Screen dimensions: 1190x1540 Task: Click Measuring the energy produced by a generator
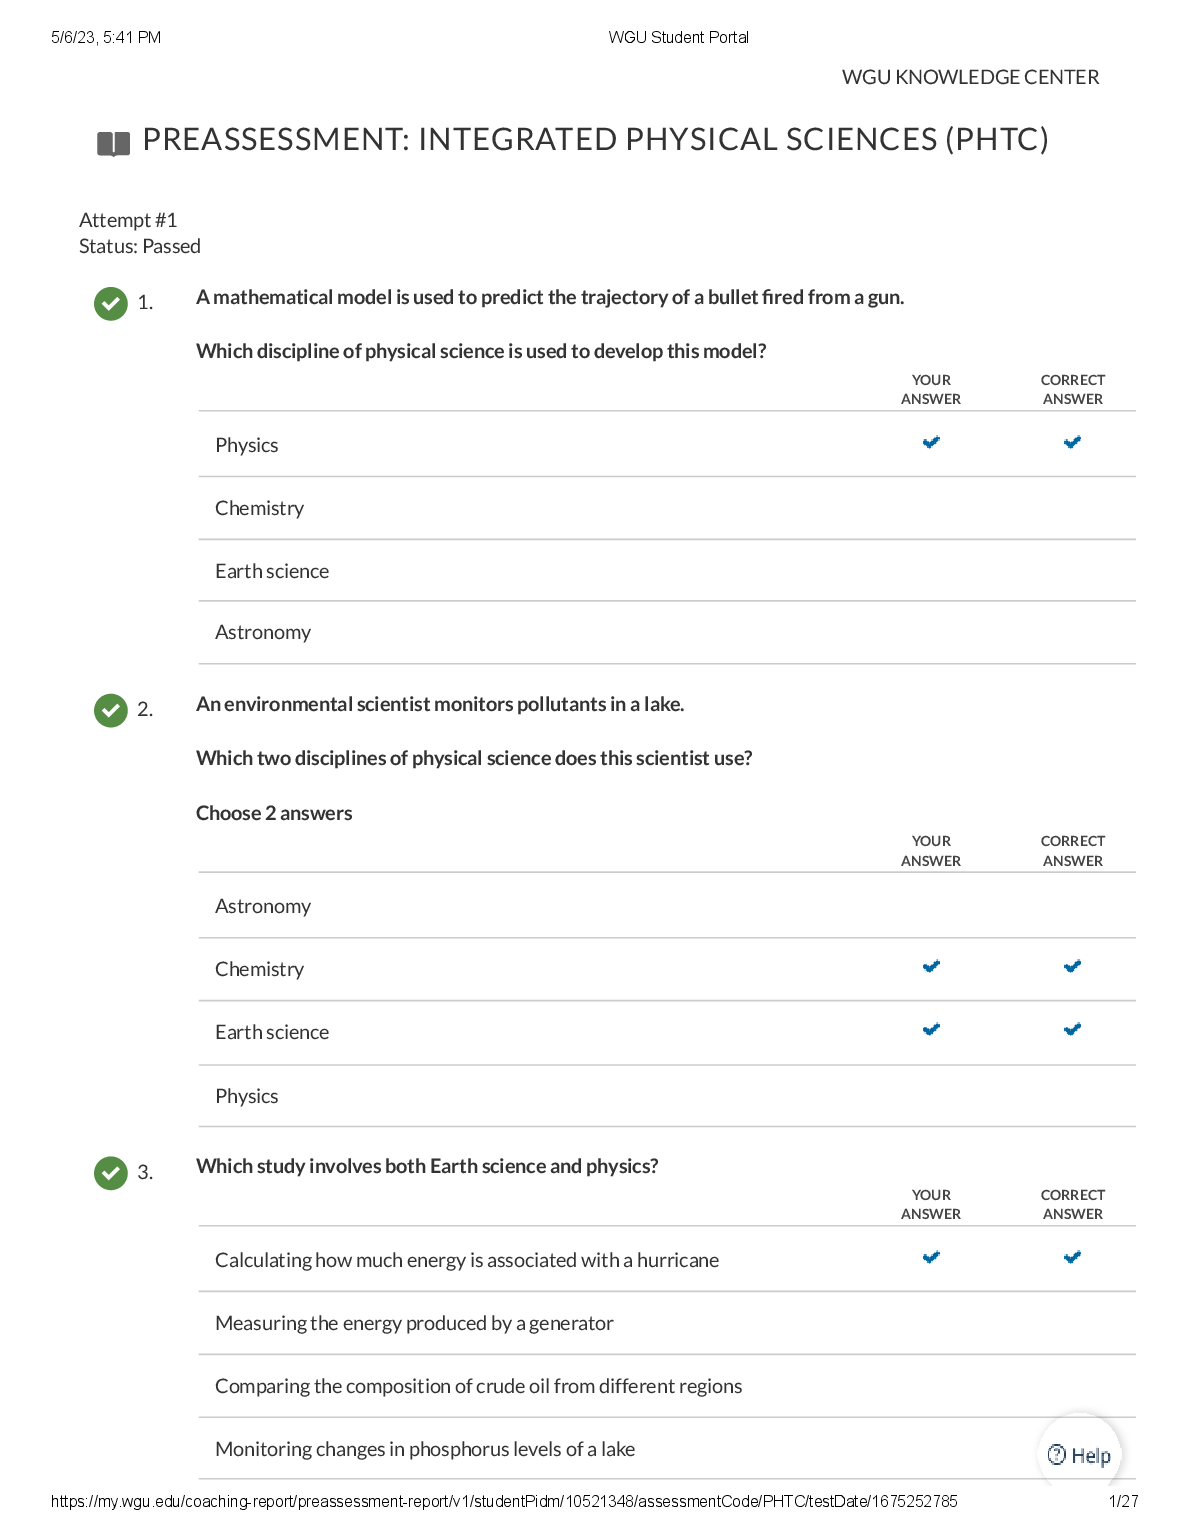[x=414, y=1323]
